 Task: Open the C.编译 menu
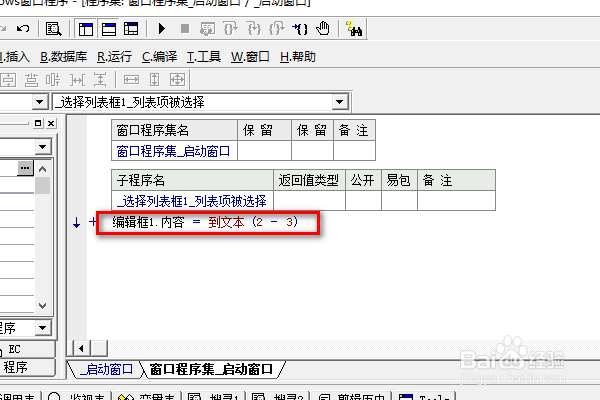[x=159, y=57]
